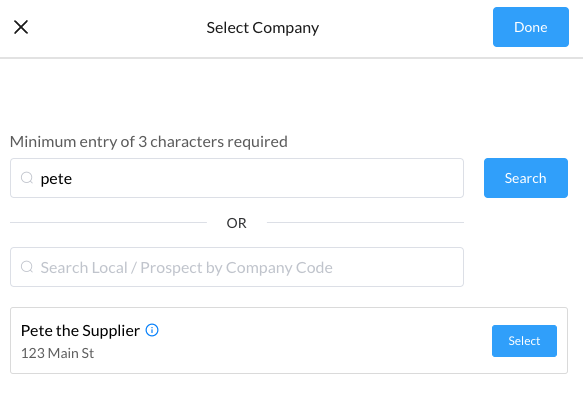Click the magnifier icon in the Company Code field

point(27,267)
